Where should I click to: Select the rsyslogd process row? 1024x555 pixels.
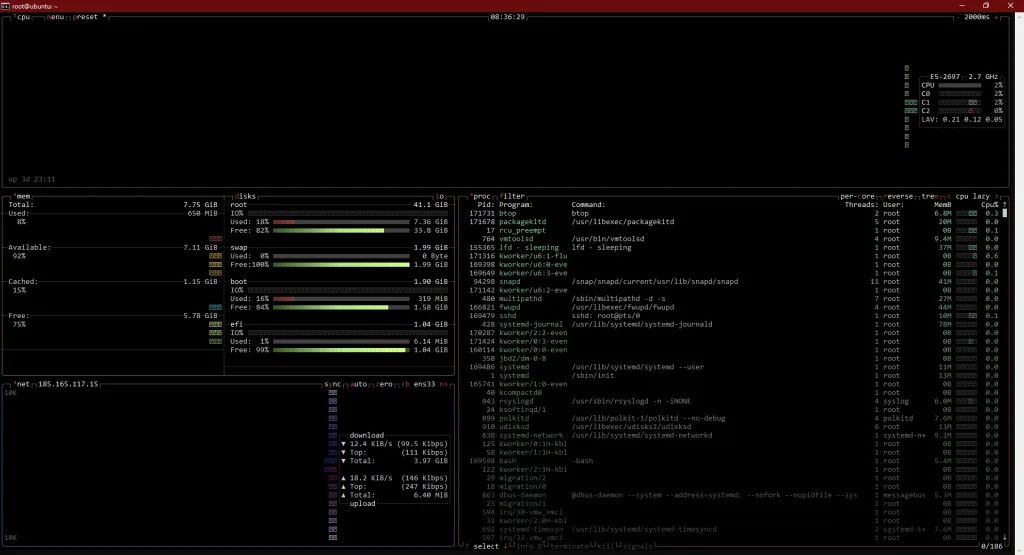(734, 401)
